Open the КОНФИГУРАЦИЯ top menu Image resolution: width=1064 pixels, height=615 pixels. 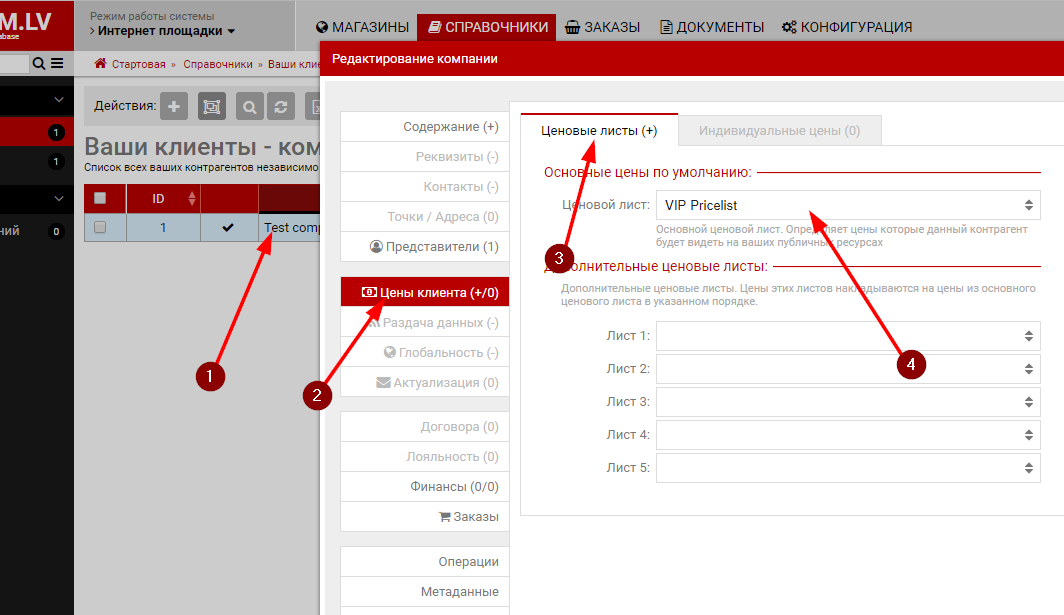(x=846, y=27)
